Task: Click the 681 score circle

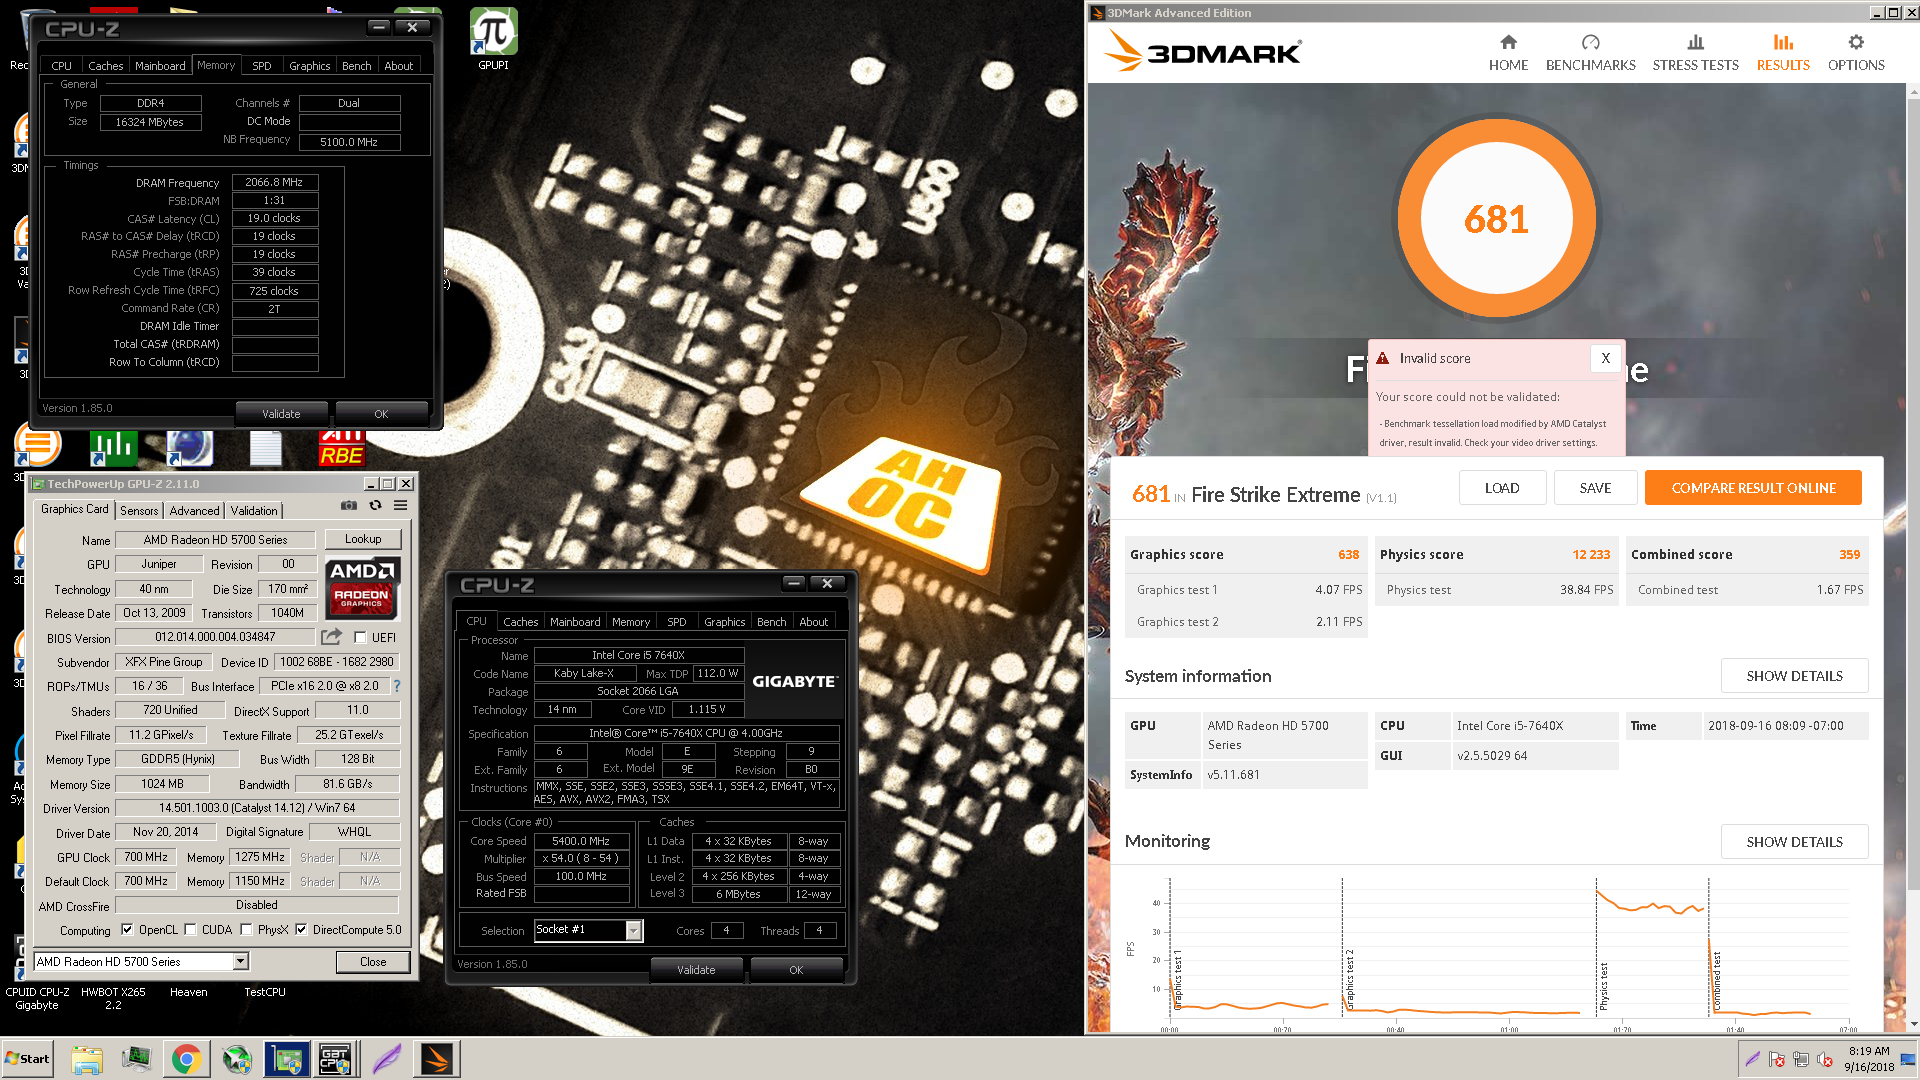Action: coord(1496,218)
